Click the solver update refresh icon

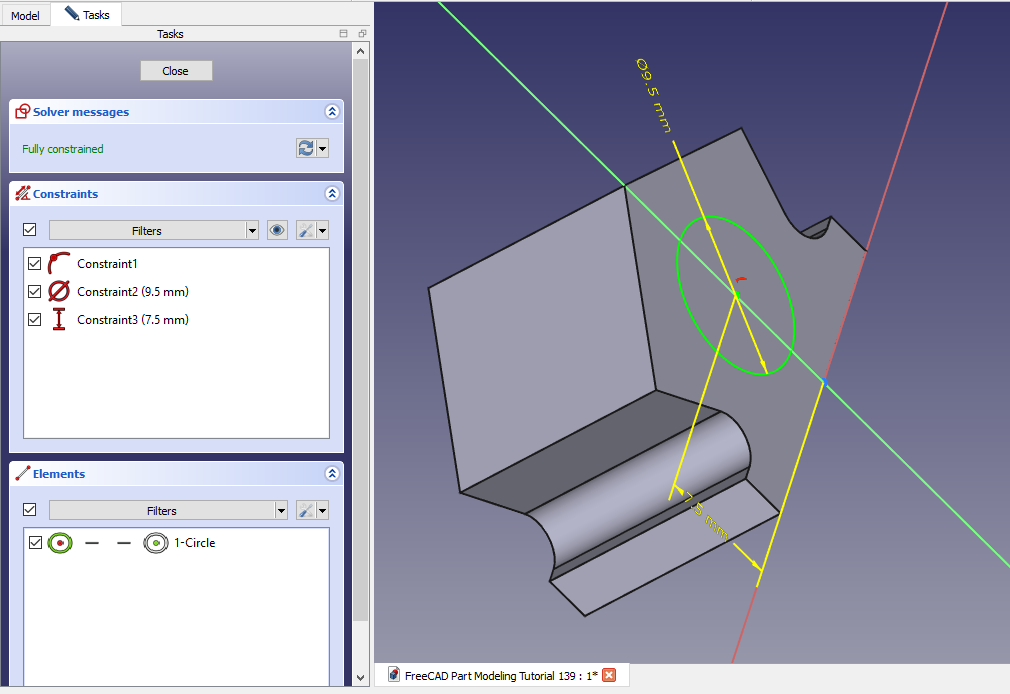(306, 148)
